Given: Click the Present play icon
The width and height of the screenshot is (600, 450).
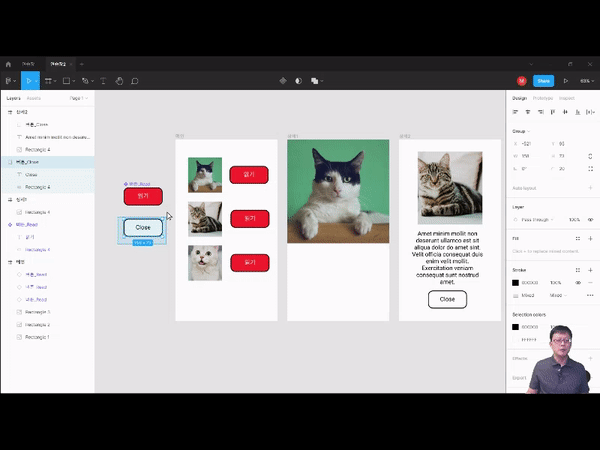Looking at the screenshot, I should pyautogui.click(x=566, y=81).
